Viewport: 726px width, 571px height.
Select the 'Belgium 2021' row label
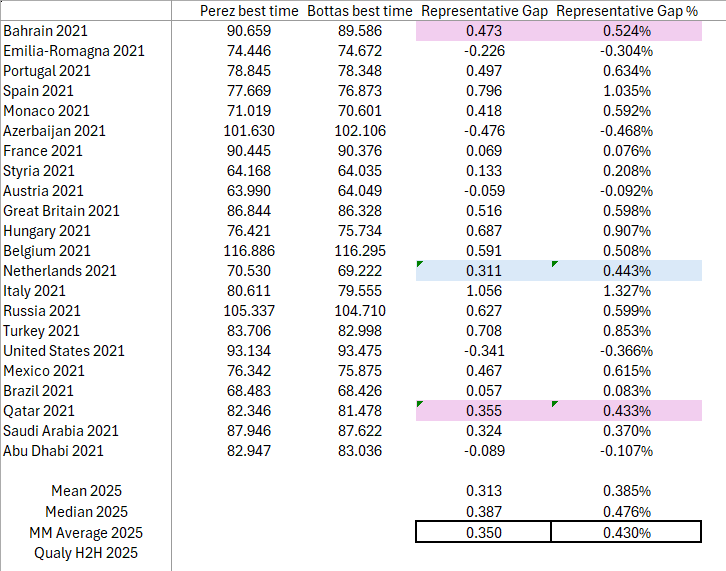[47, 251]
